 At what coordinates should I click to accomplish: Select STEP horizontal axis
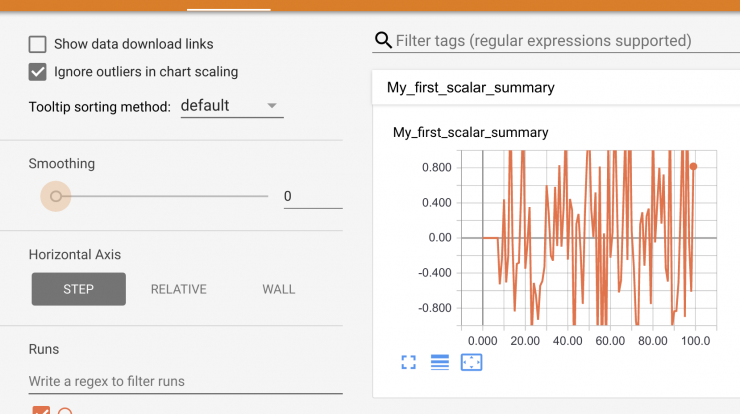79,289
